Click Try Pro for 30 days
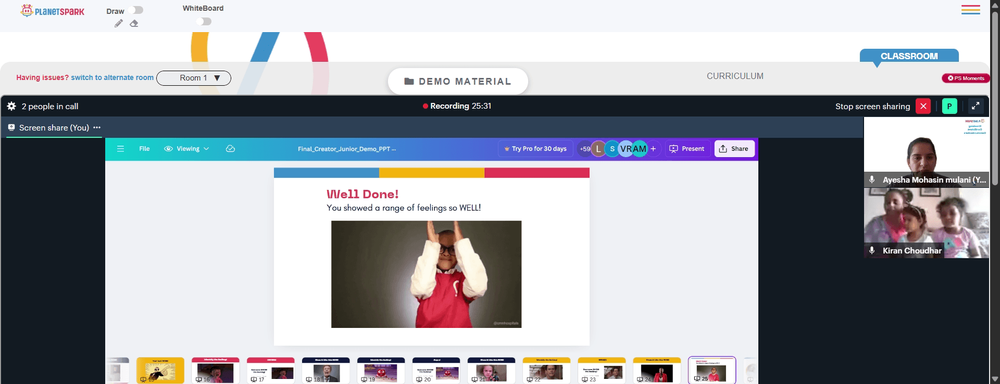This screenshot has width=1000, height=384. 534,149
